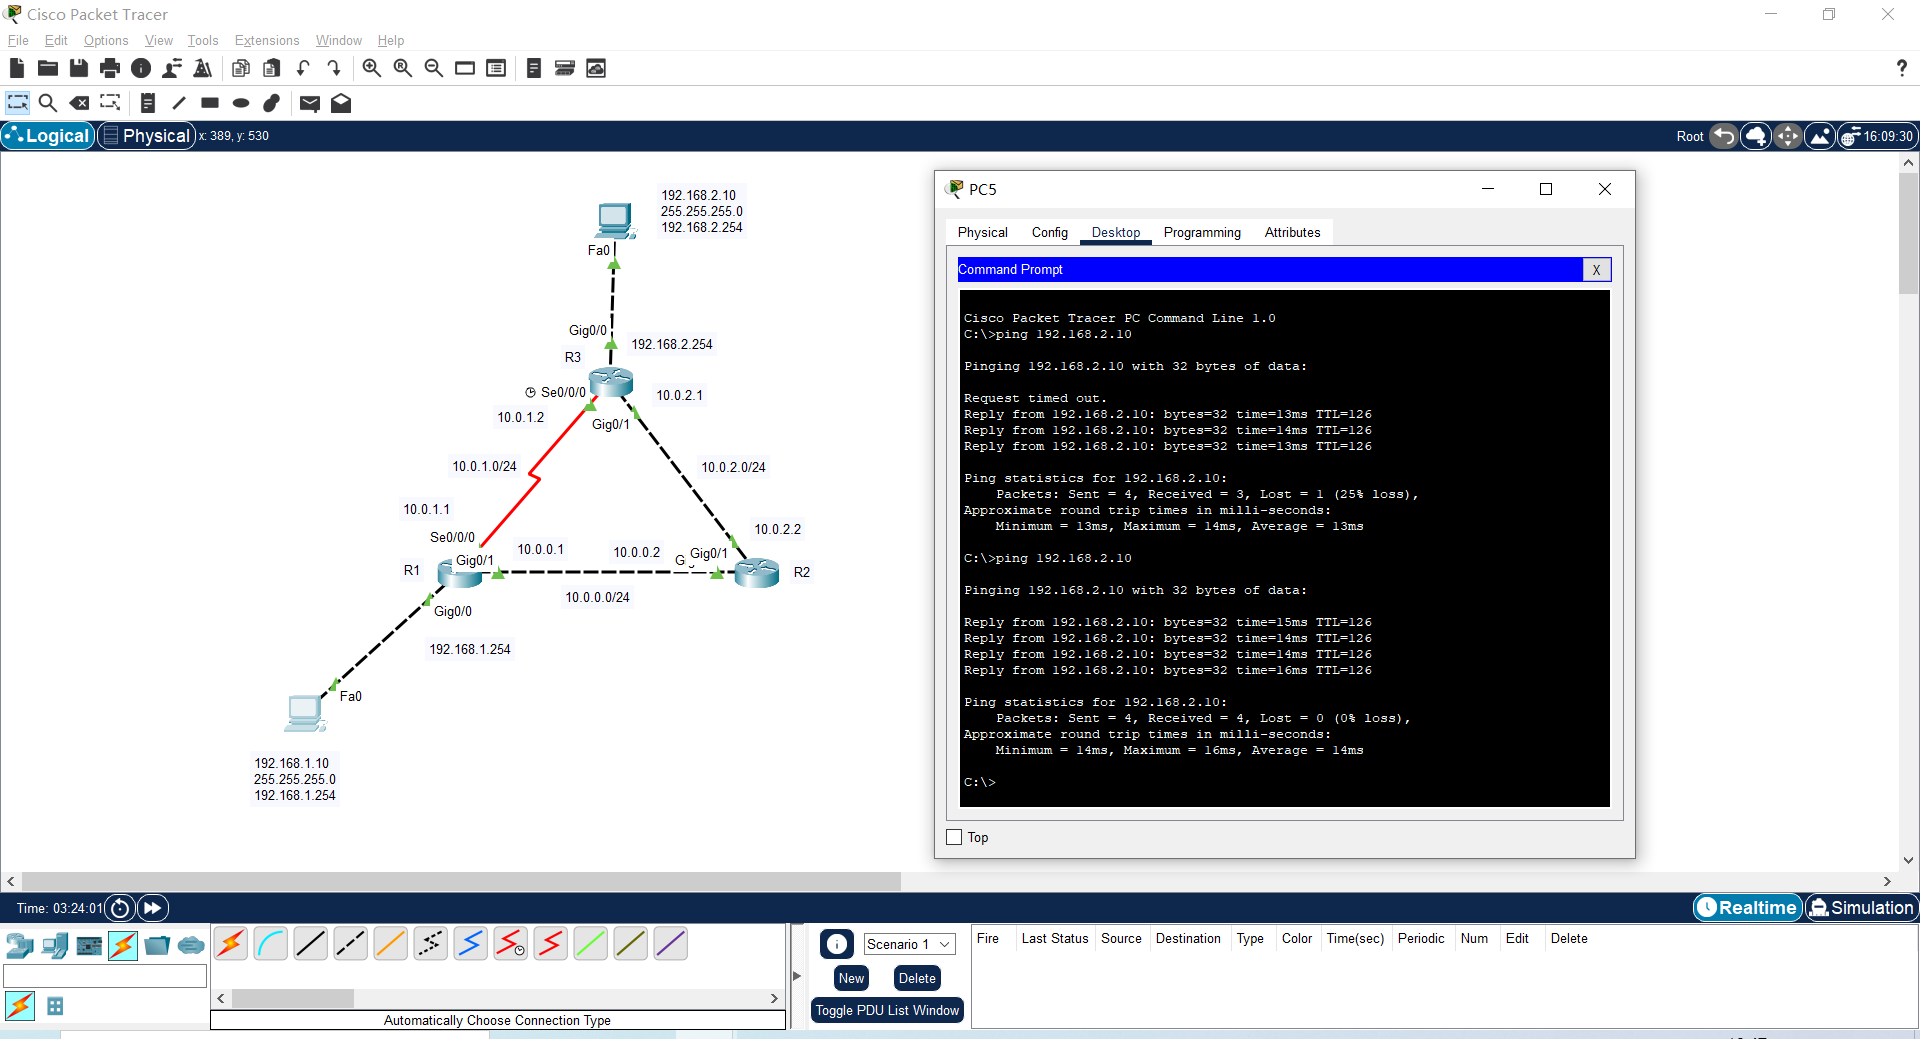Click the PC with address 192.168.1.10
1920x1039 pixels.
(x=305, y=712)
